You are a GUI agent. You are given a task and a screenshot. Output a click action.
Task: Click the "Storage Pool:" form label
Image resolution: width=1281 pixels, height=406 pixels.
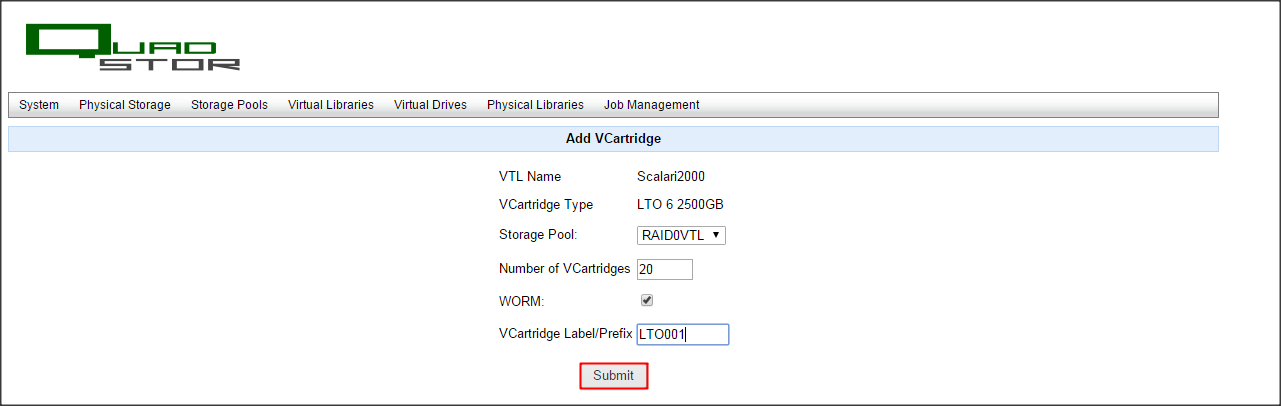pos(538,236)
